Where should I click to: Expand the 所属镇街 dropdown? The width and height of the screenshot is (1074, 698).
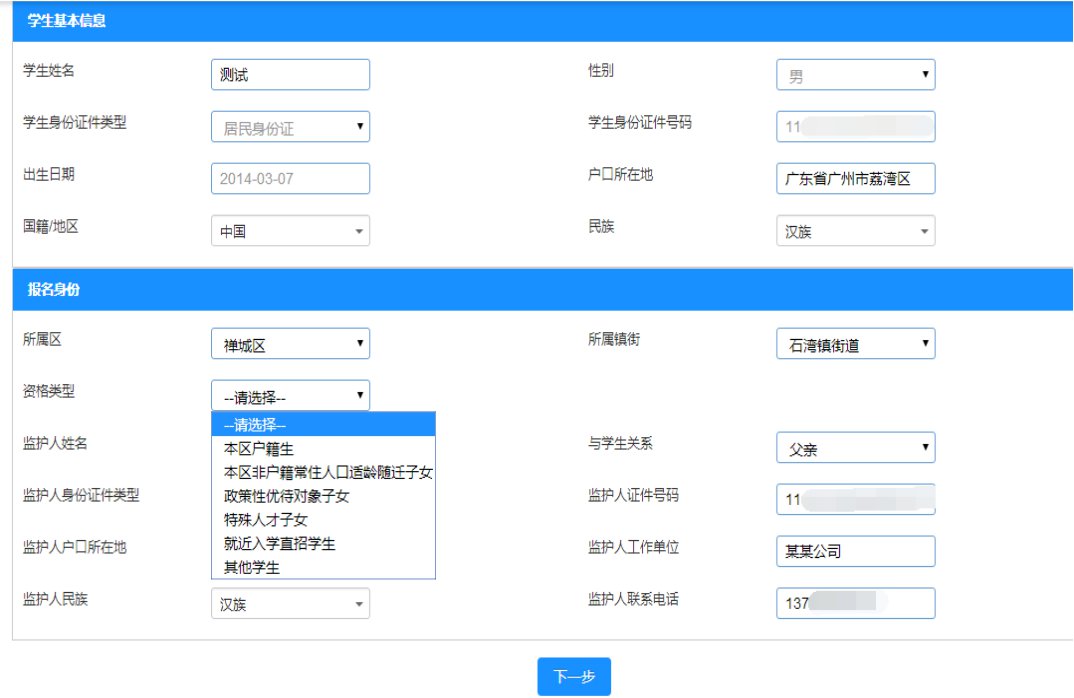855,344
